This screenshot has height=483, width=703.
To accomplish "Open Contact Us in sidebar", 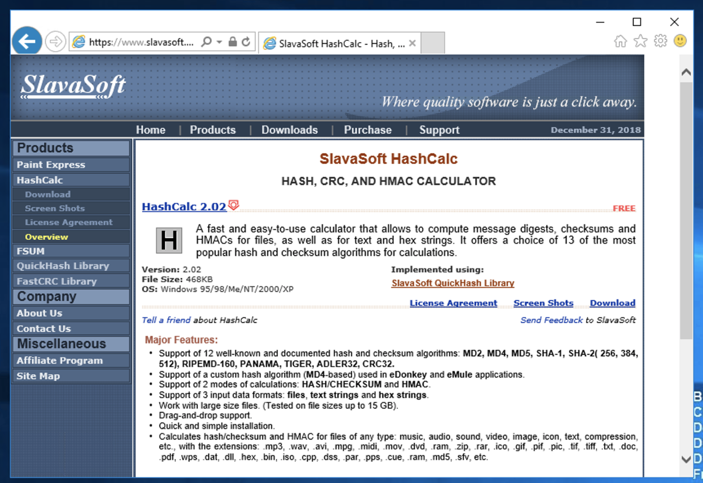I will tap(71, 328).
